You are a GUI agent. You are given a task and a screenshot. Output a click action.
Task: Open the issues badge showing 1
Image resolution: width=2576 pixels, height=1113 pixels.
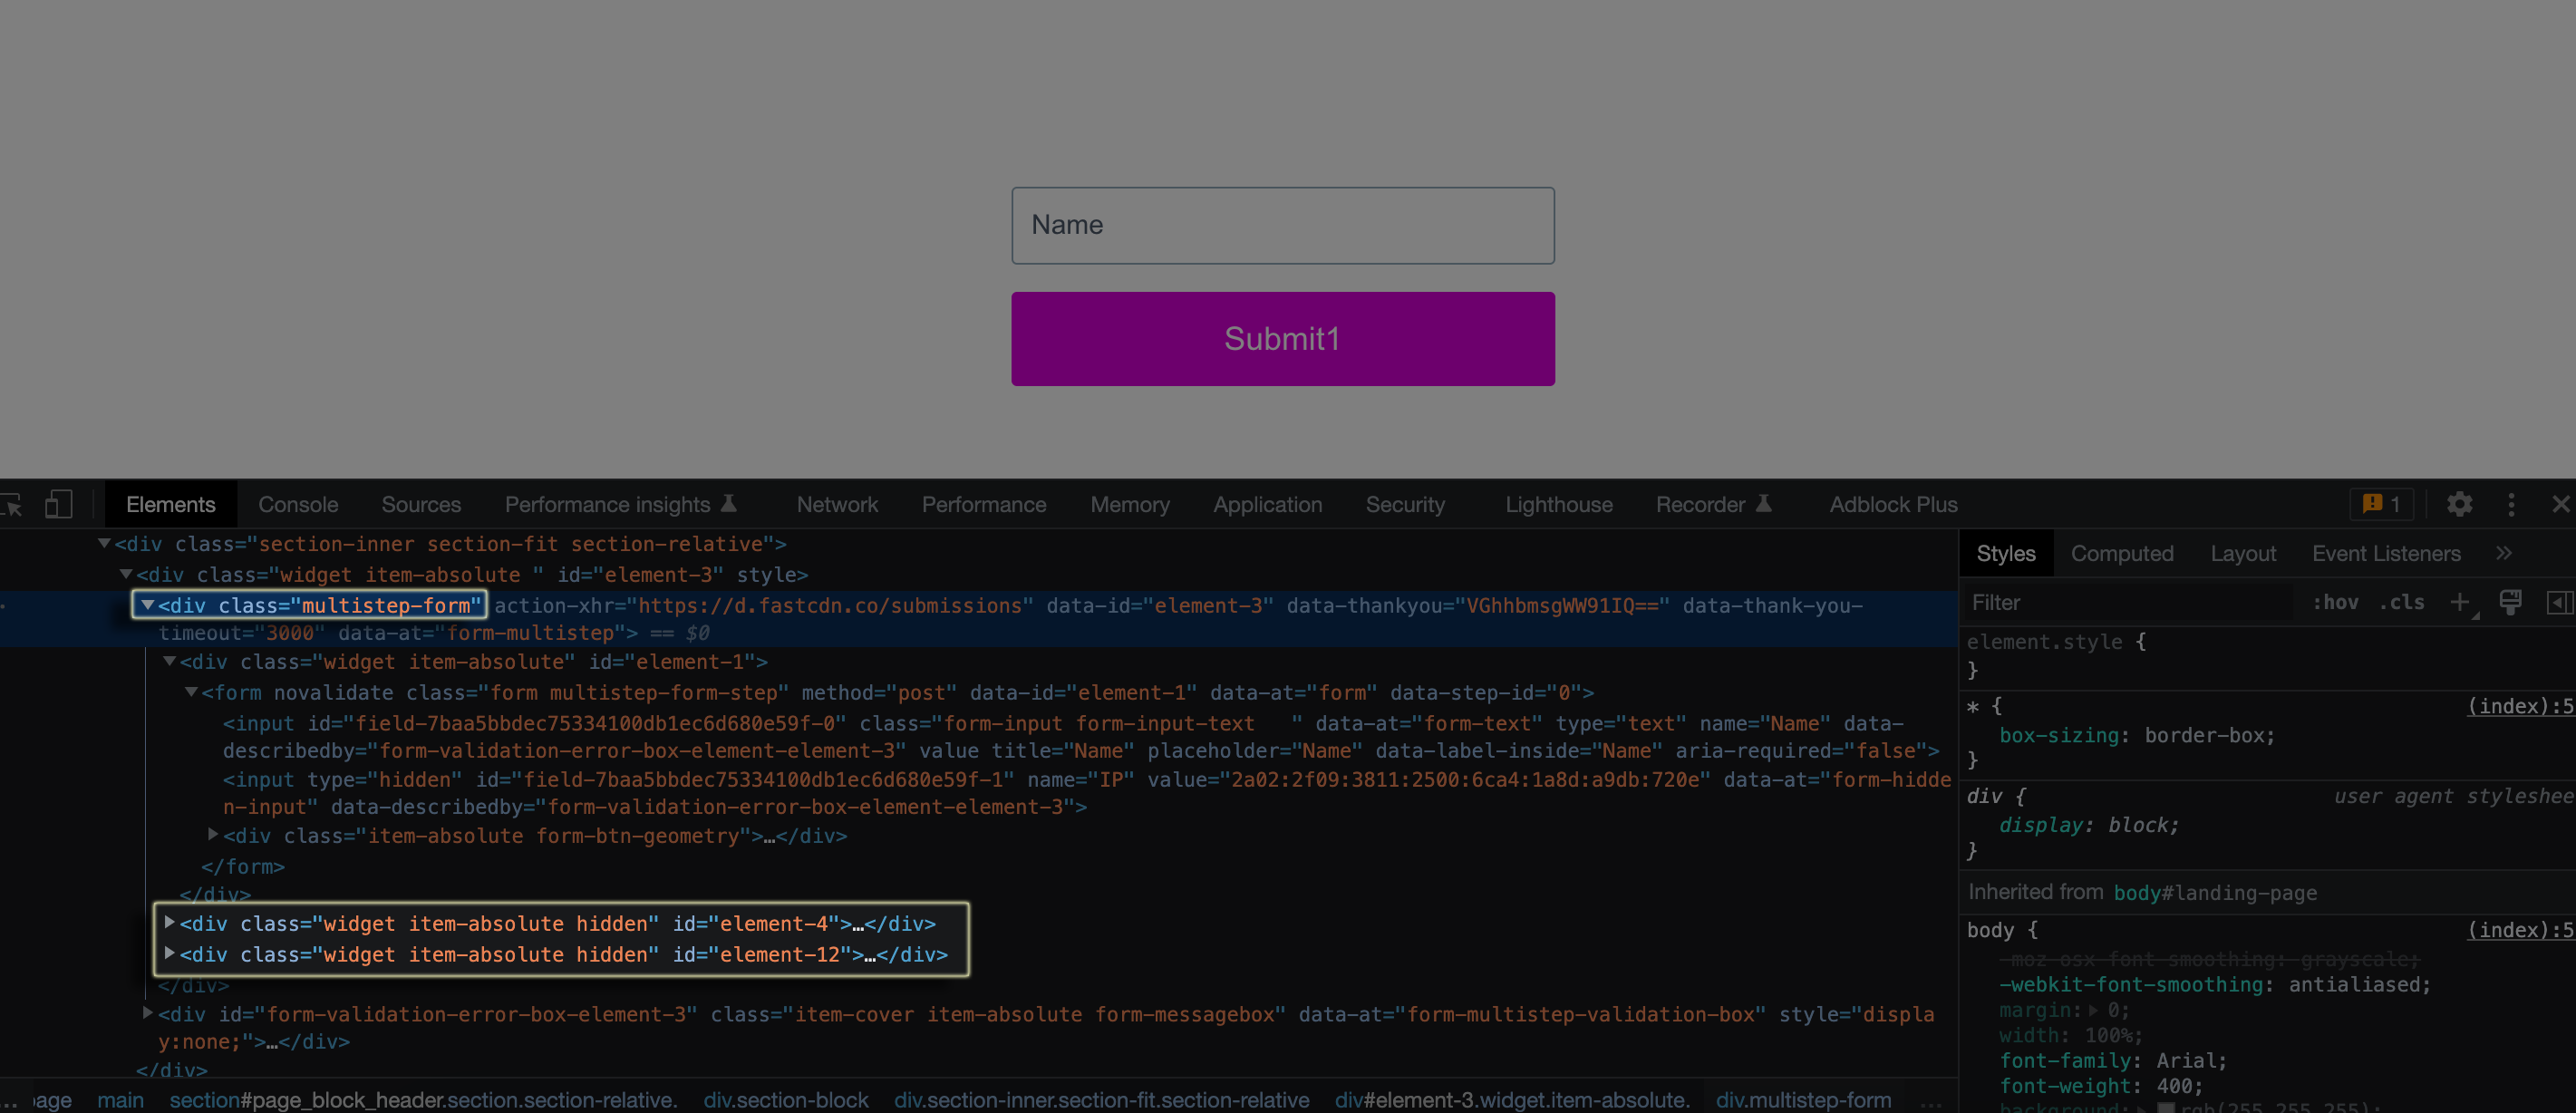(2381, 504)
